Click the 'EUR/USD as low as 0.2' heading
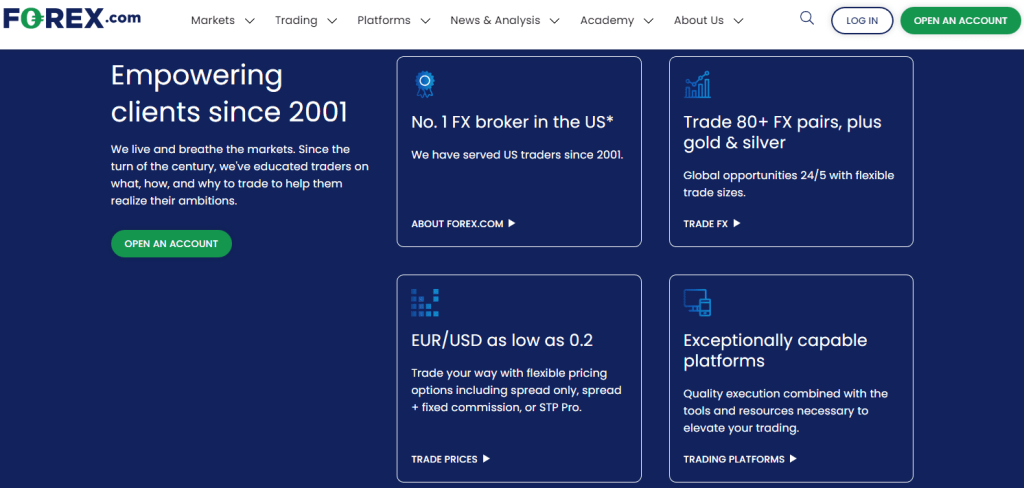Image resolution: width=1024 pixels, height=488 pixels. pos(502,340)
